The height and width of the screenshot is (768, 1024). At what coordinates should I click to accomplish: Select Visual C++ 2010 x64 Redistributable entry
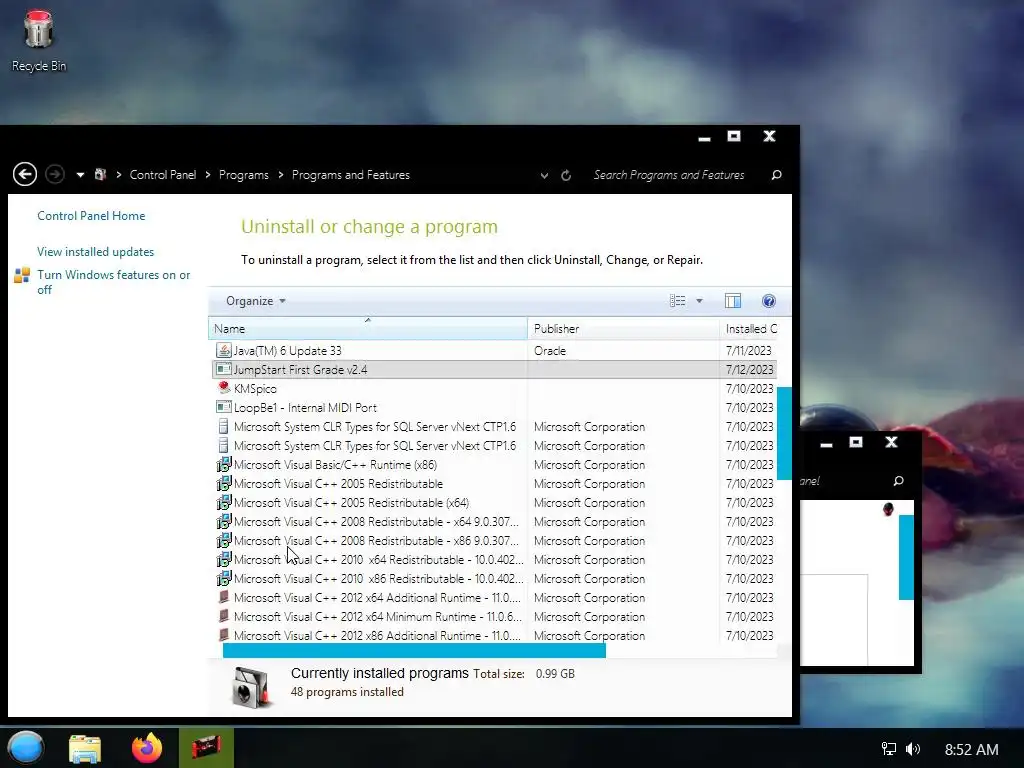point(379,560)
